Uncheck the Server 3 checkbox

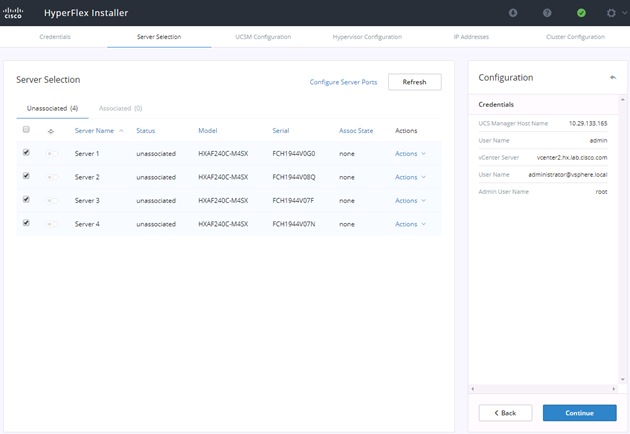point(26,199)
